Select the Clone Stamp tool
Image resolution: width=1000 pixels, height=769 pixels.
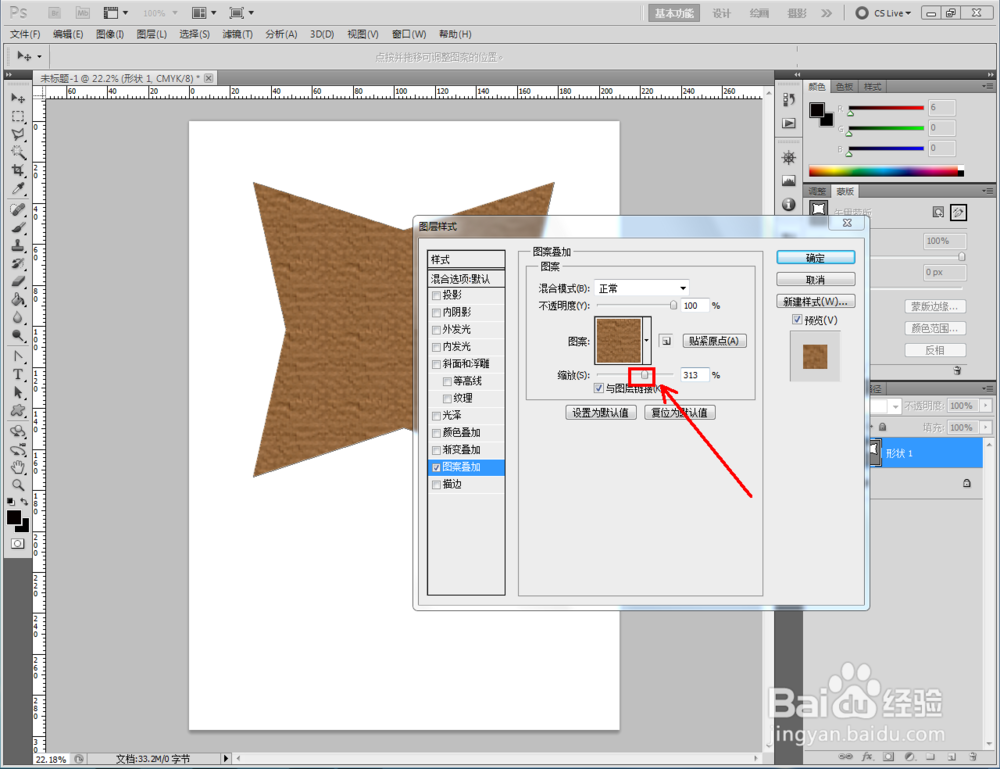pos(18,245)
